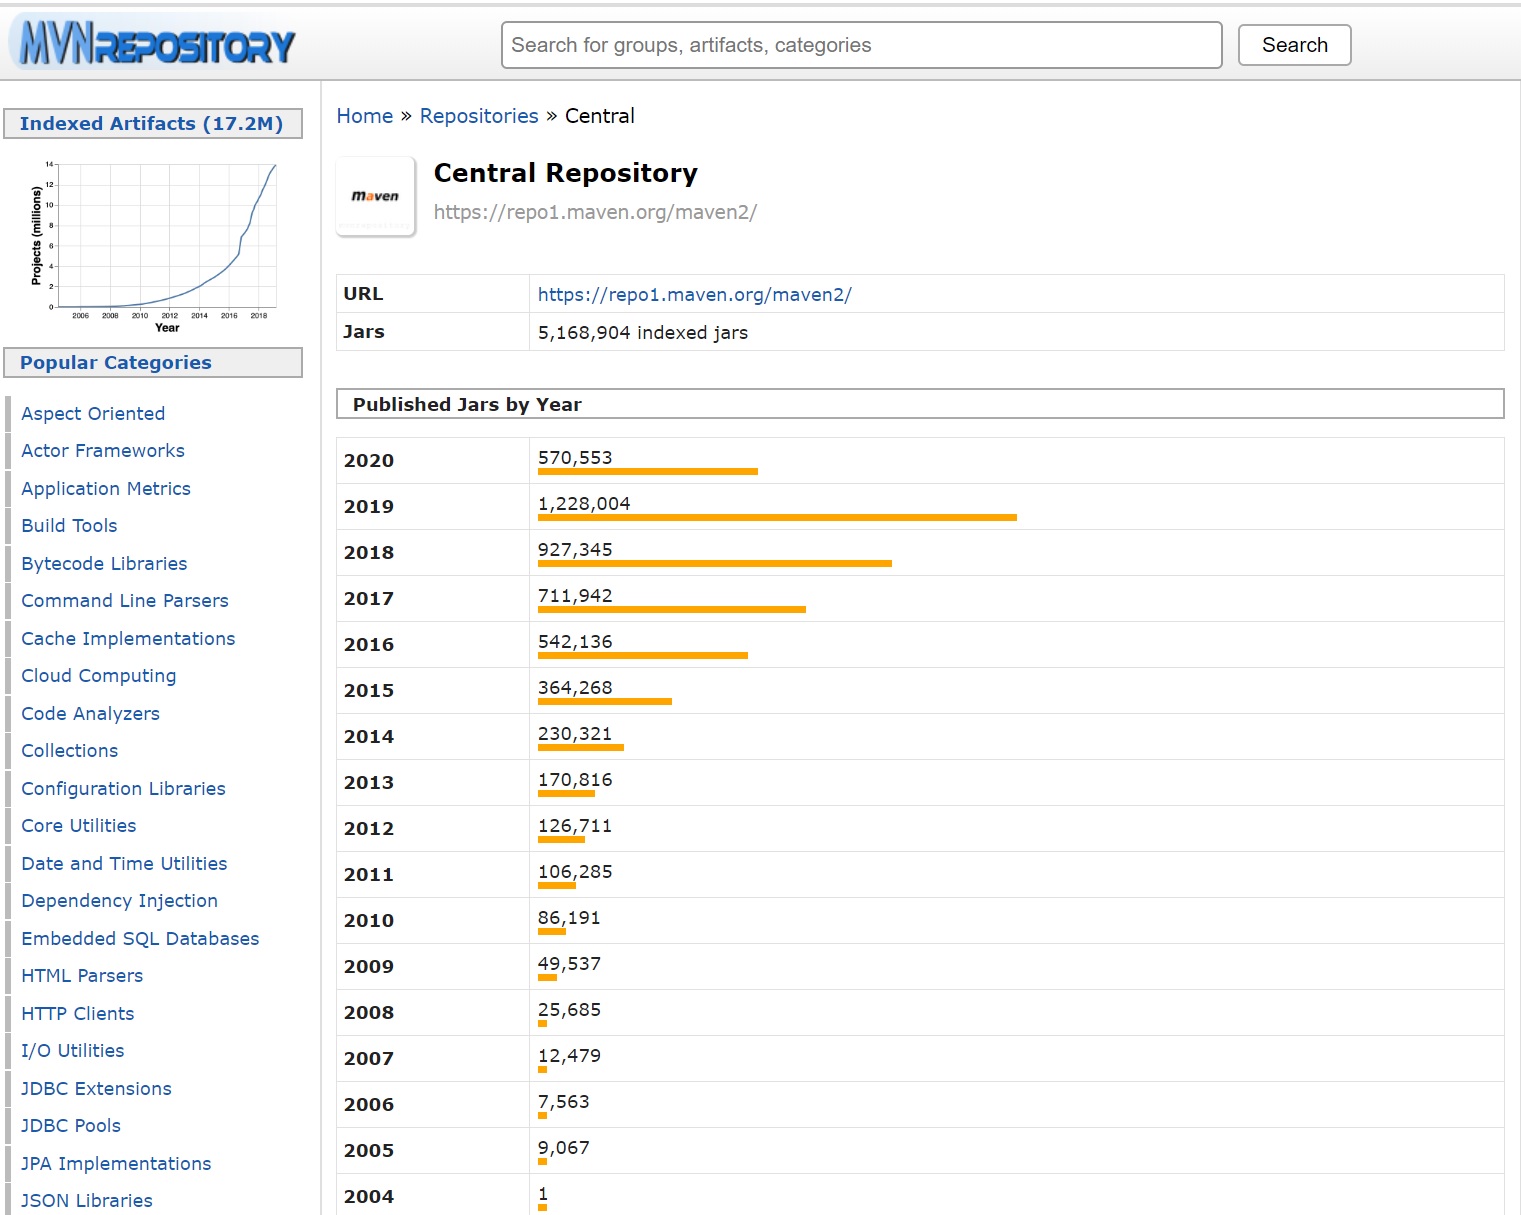This screenshot has width=1521, height=1215.
Task: Select the JSON Libraries category
Action: pyautogui.click(x=87, y=1201)
